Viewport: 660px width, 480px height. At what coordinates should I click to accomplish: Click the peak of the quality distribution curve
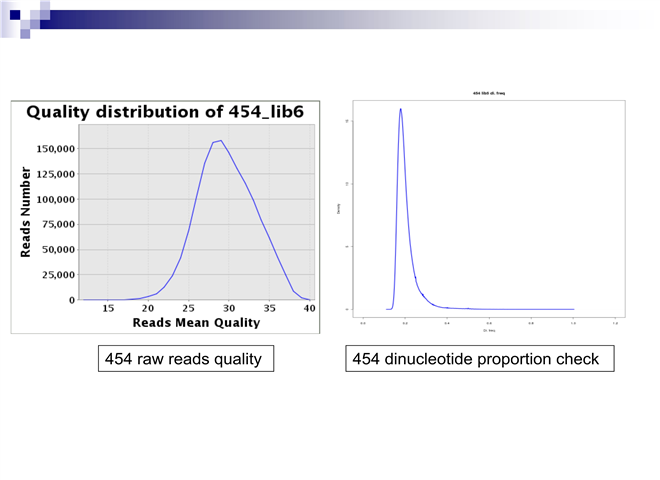220,141
